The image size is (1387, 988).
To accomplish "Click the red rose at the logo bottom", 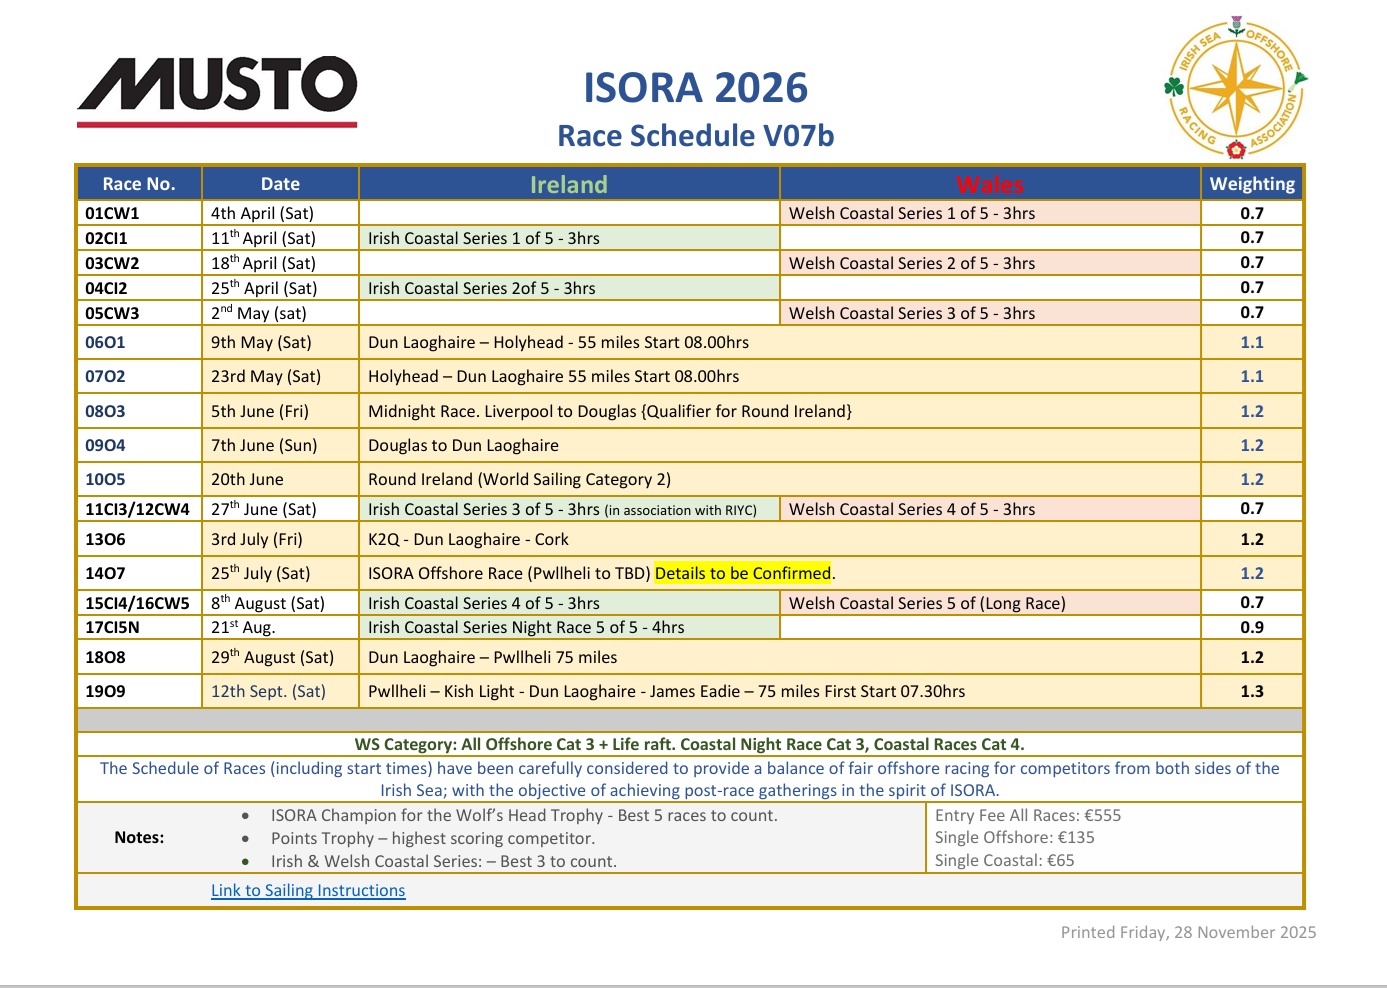I will click(x=1236, y=150).
